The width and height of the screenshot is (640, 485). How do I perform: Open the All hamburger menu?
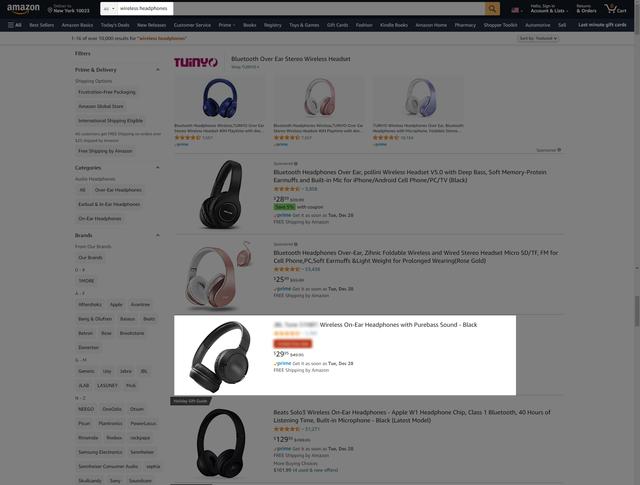[x=15, y=25]
